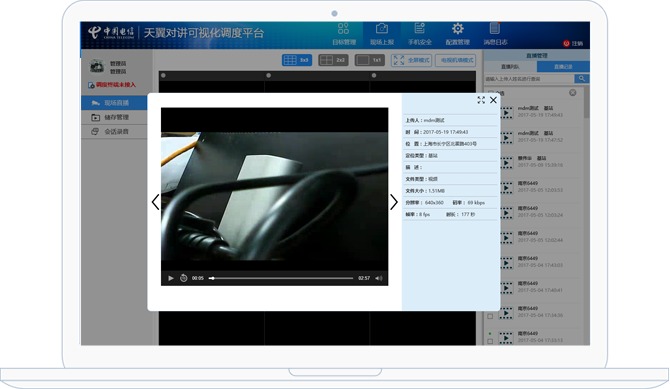Click the replay/rewind icon in the player
The height and width of the screenshot is (389, 670).
(x=184, y=278)
